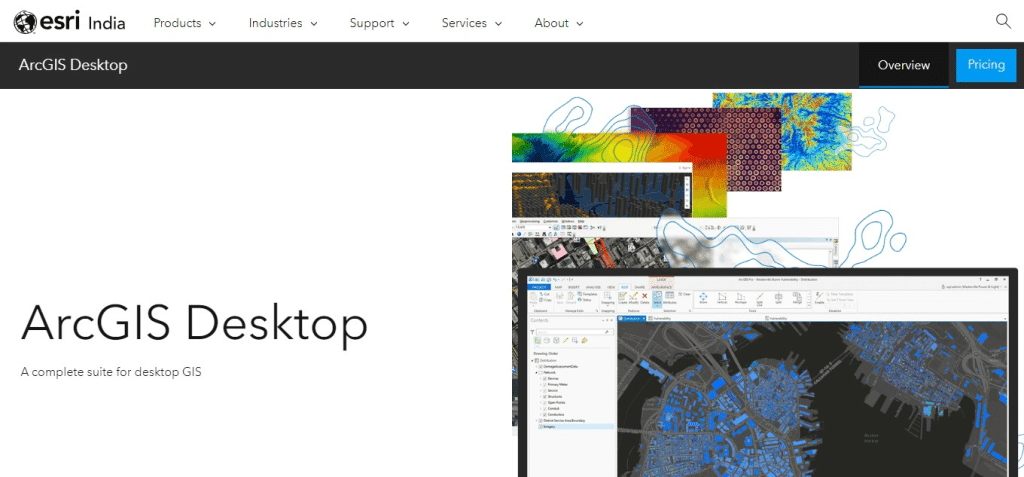Toggle the Imagery layer checkbox
This screenshot has width=1024, height=477.
point(541,427)
